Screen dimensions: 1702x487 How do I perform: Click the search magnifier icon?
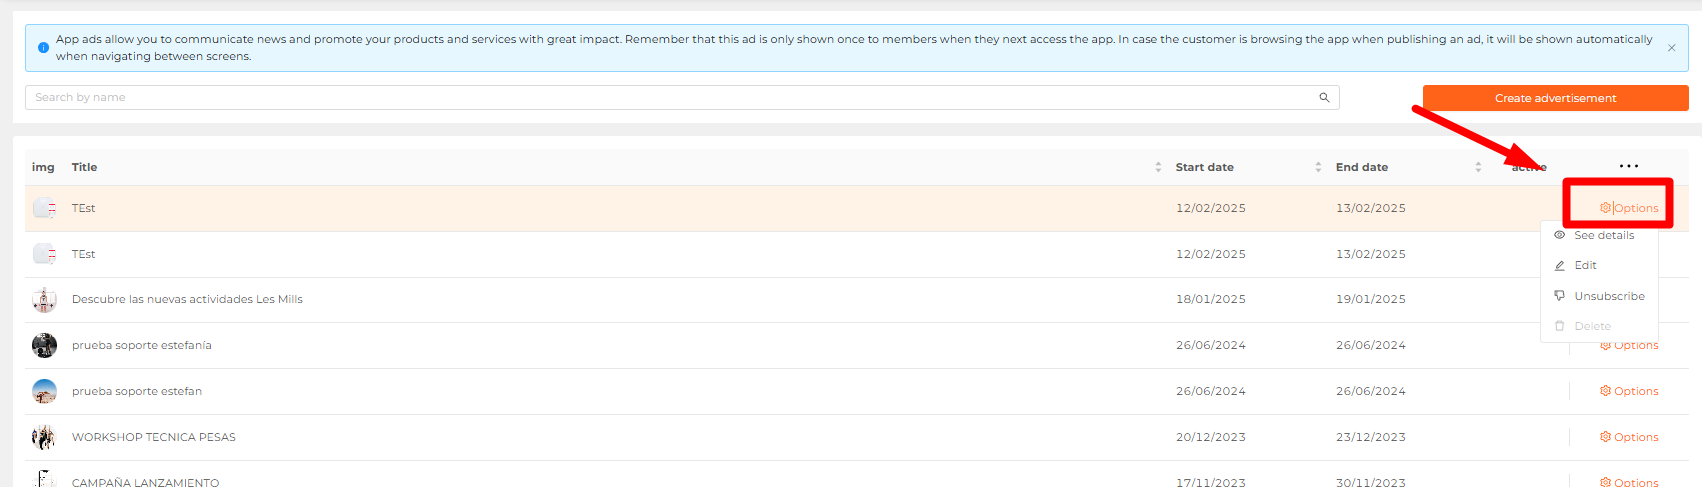click(x=1324, y=98)
